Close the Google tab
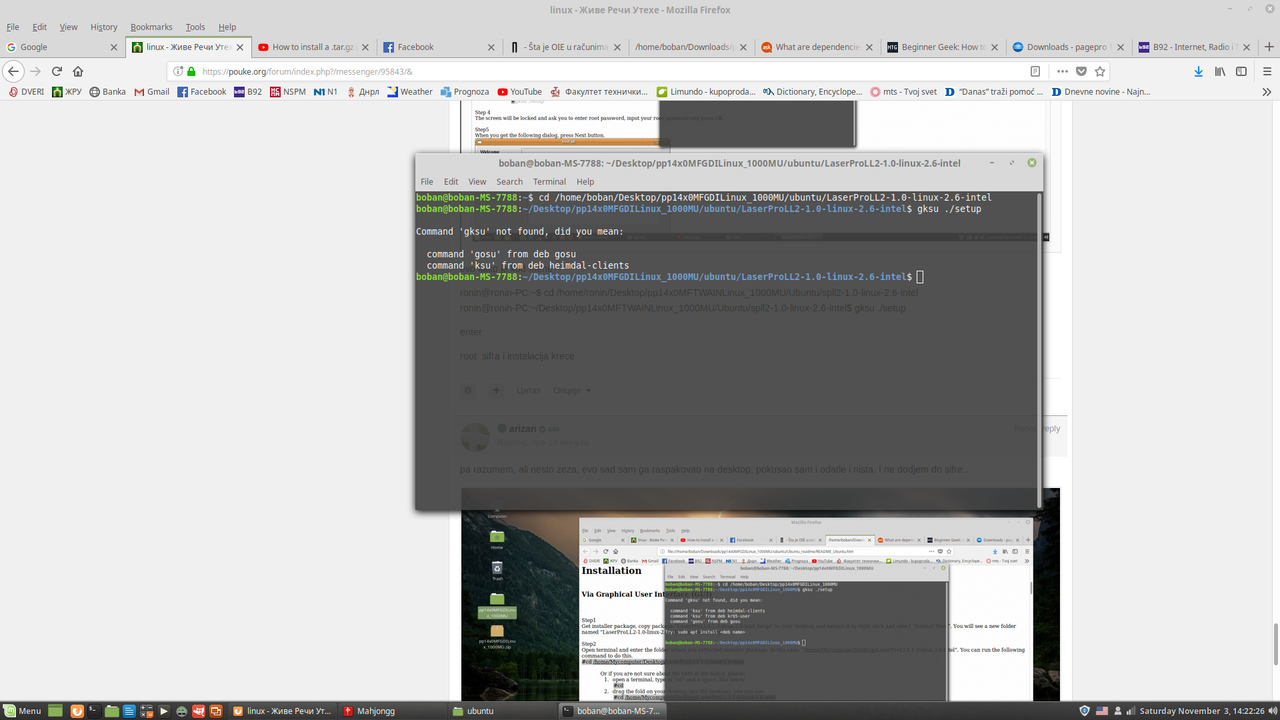 (x=113, y=47)
